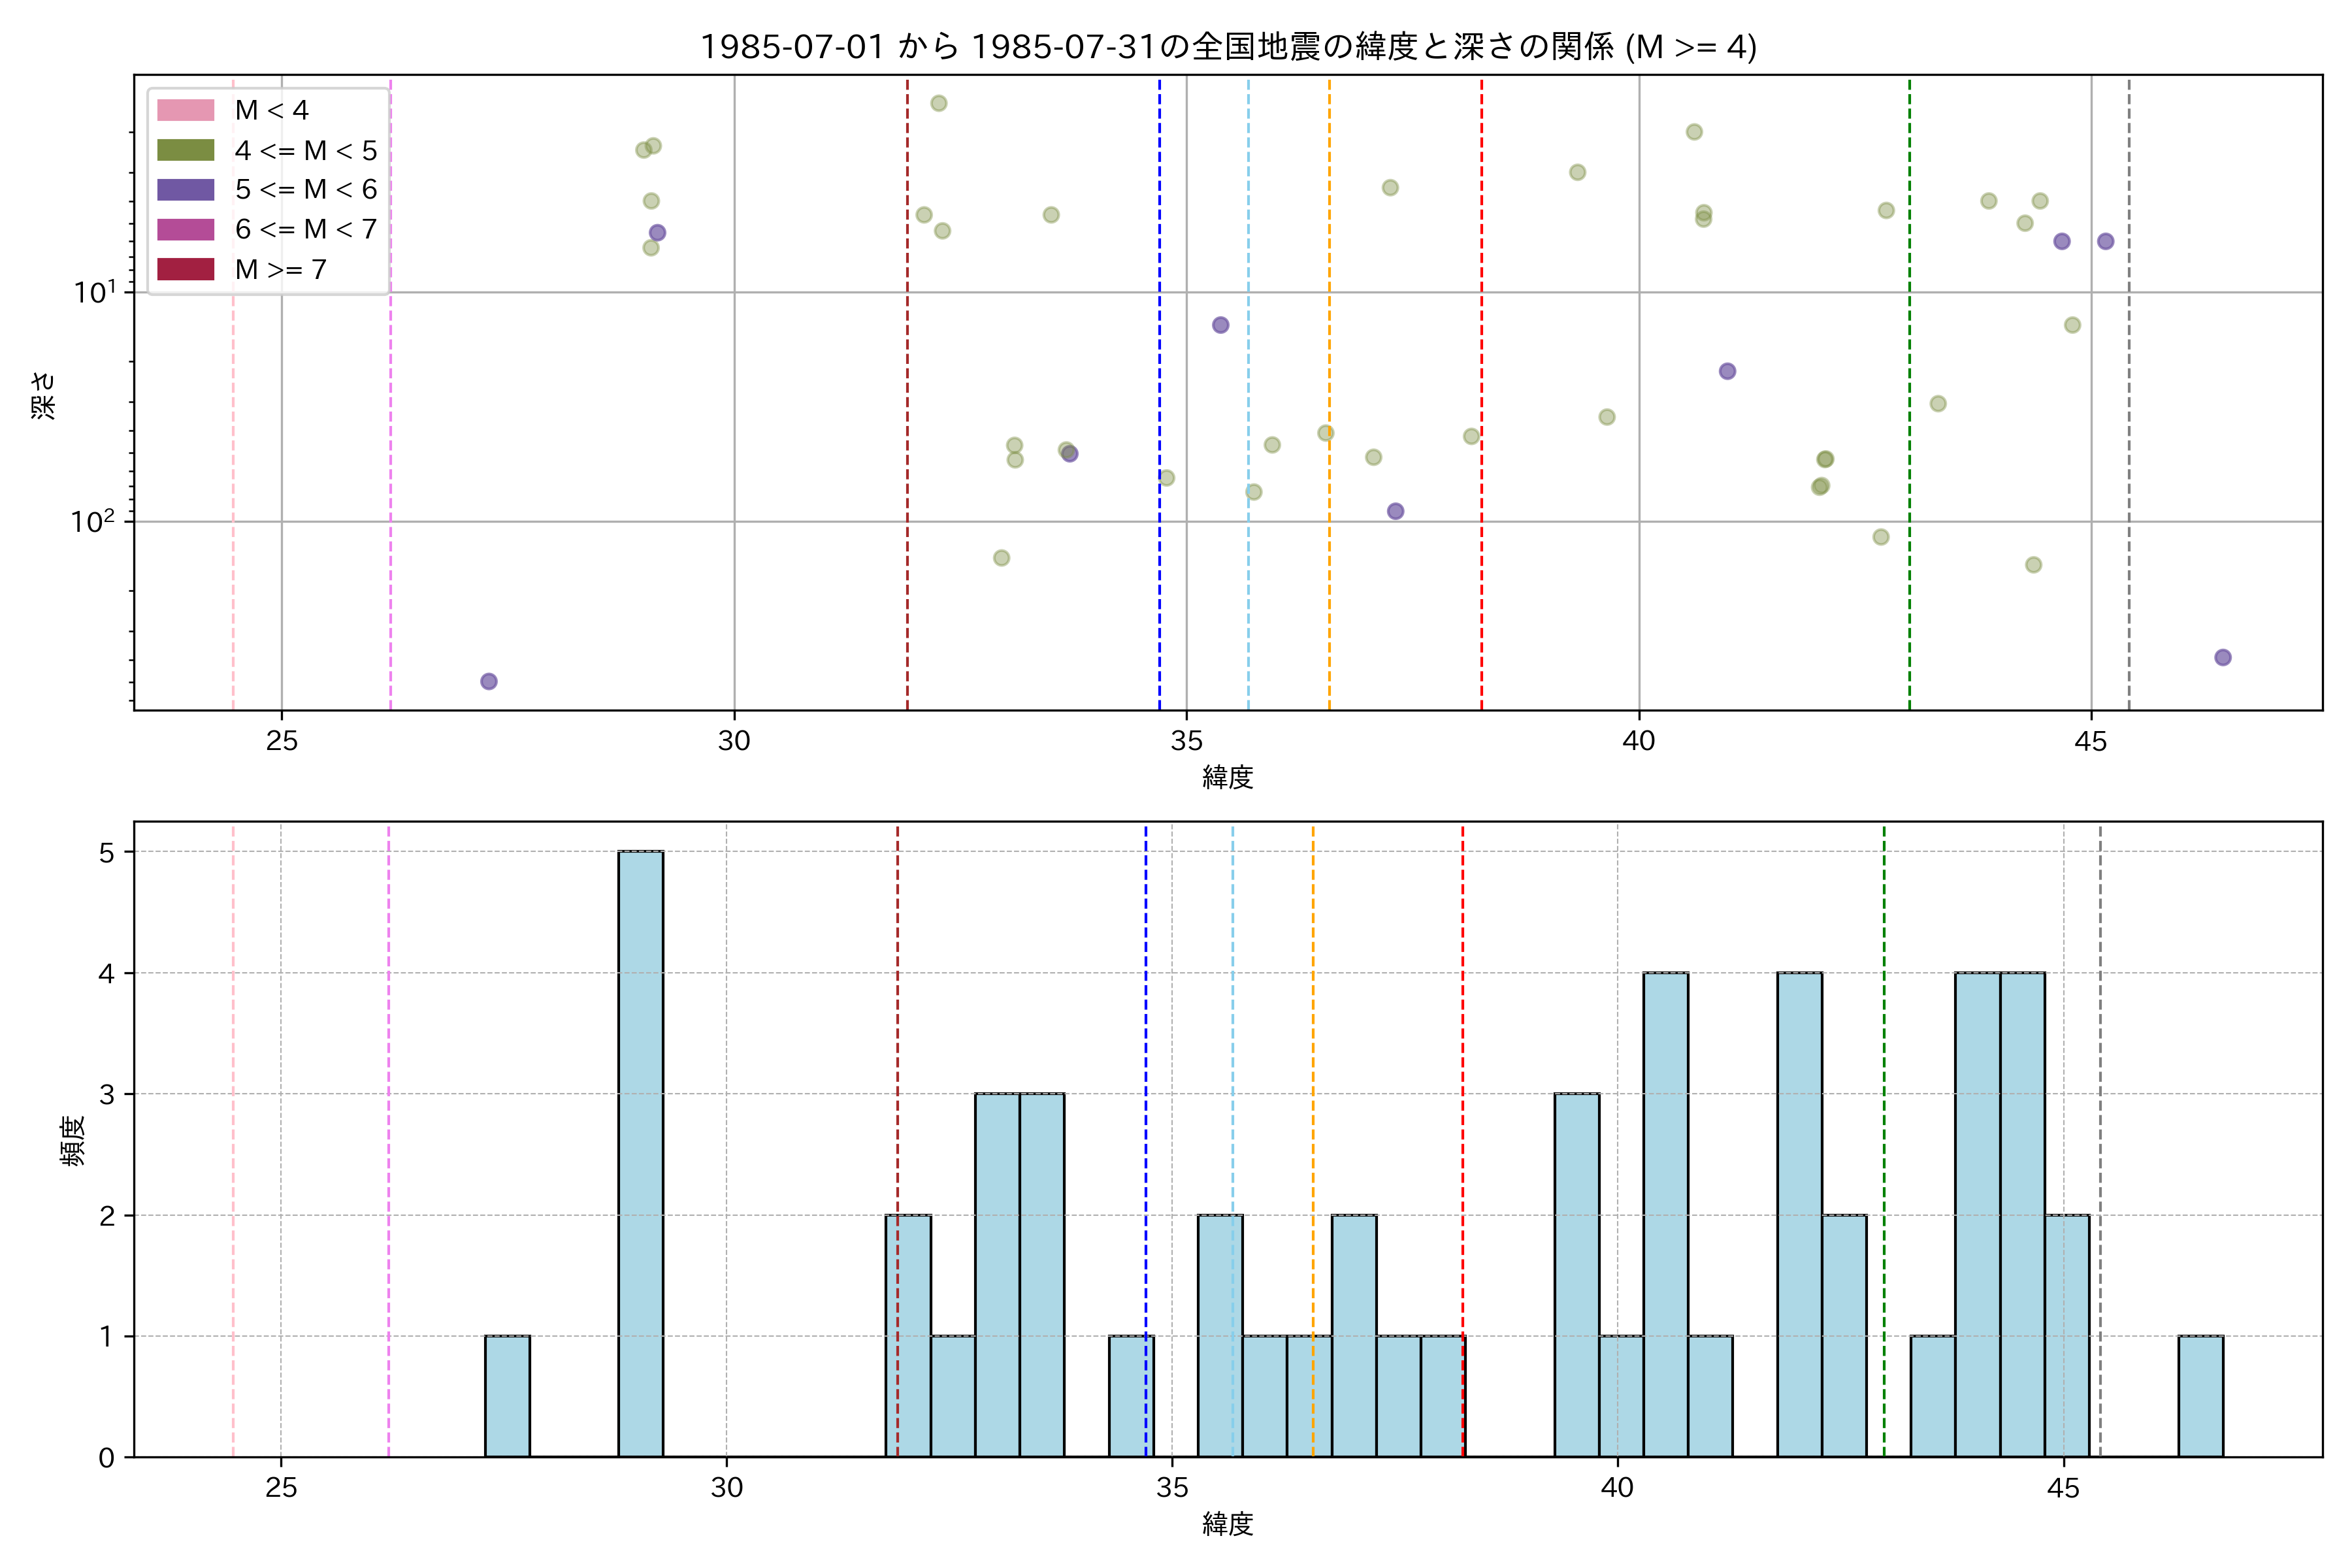Viewport: 2352px width, 1568px height.
Task: Click the magenta 6 <= M < 7 swatch
Action: coord(185,229)
